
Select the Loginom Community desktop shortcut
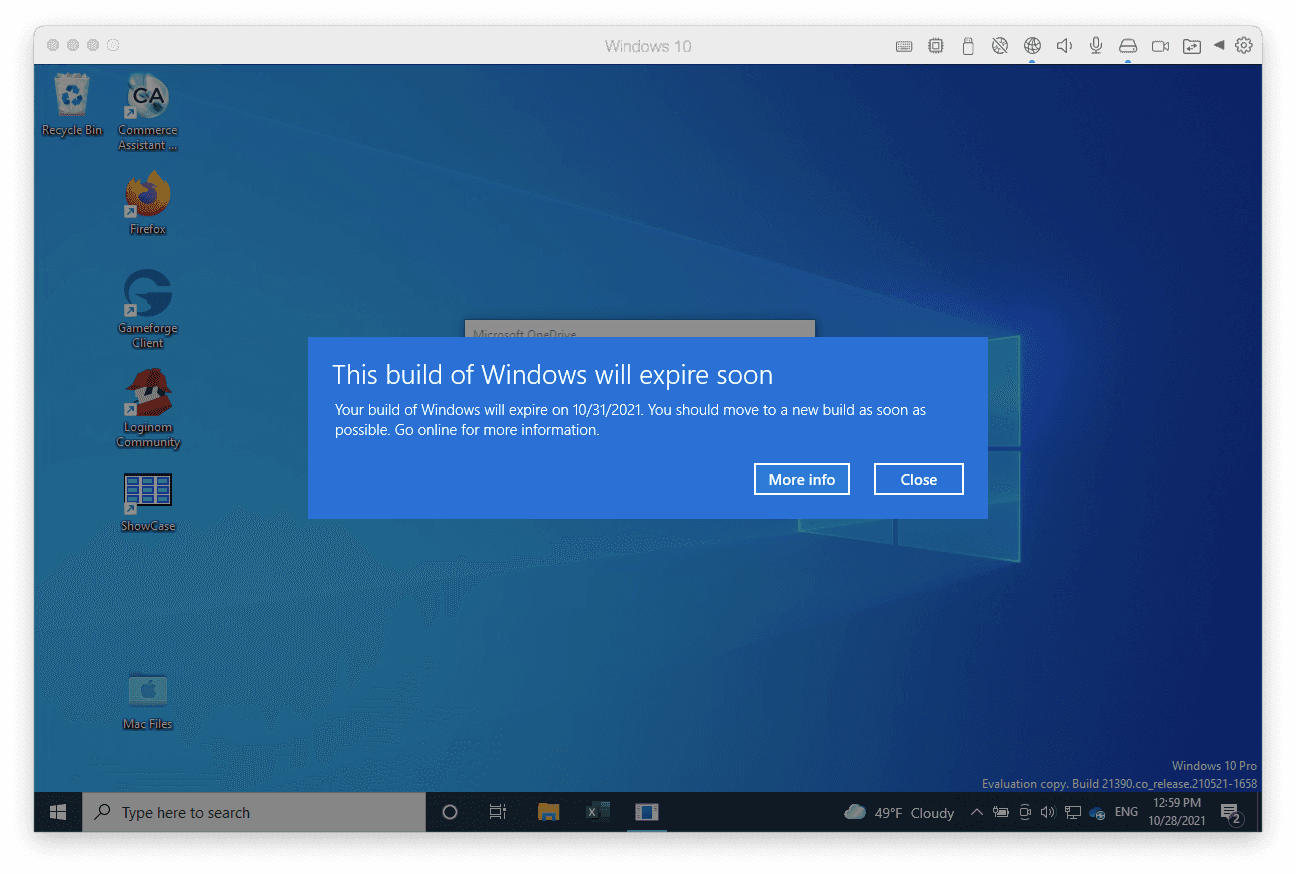click(148, 408)
